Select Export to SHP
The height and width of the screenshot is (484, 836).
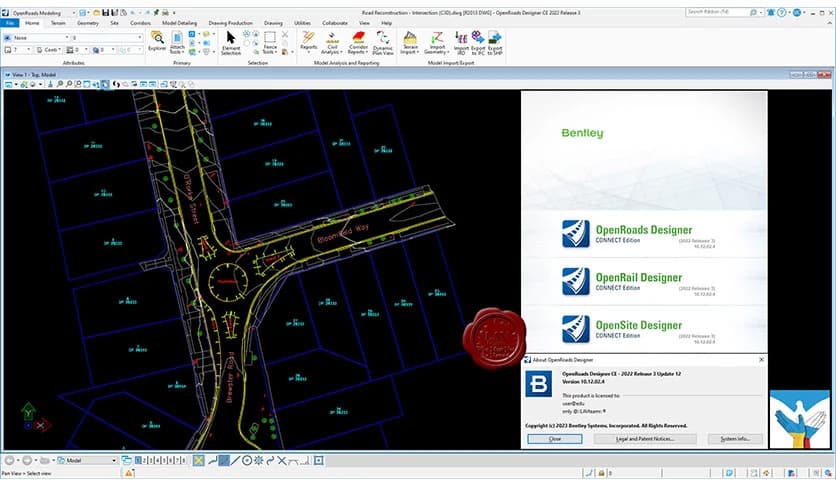[x=495, y=40]
